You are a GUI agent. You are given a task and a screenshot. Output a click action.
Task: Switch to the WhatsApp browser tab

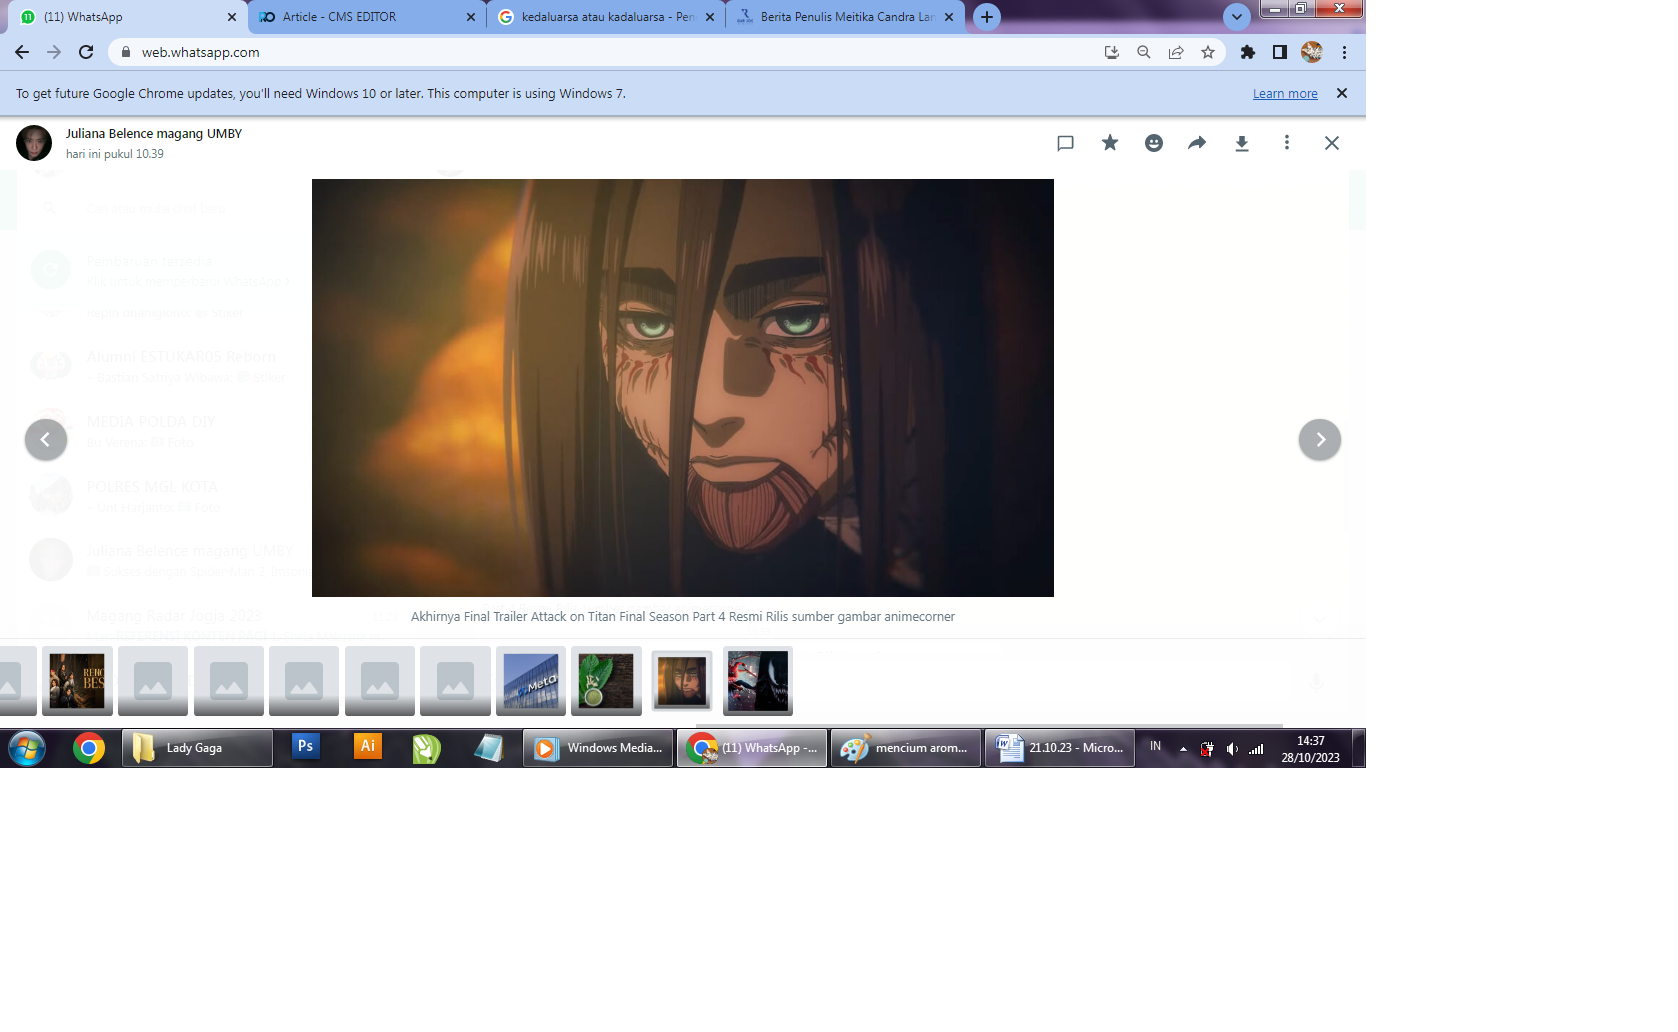pos(125,17)
